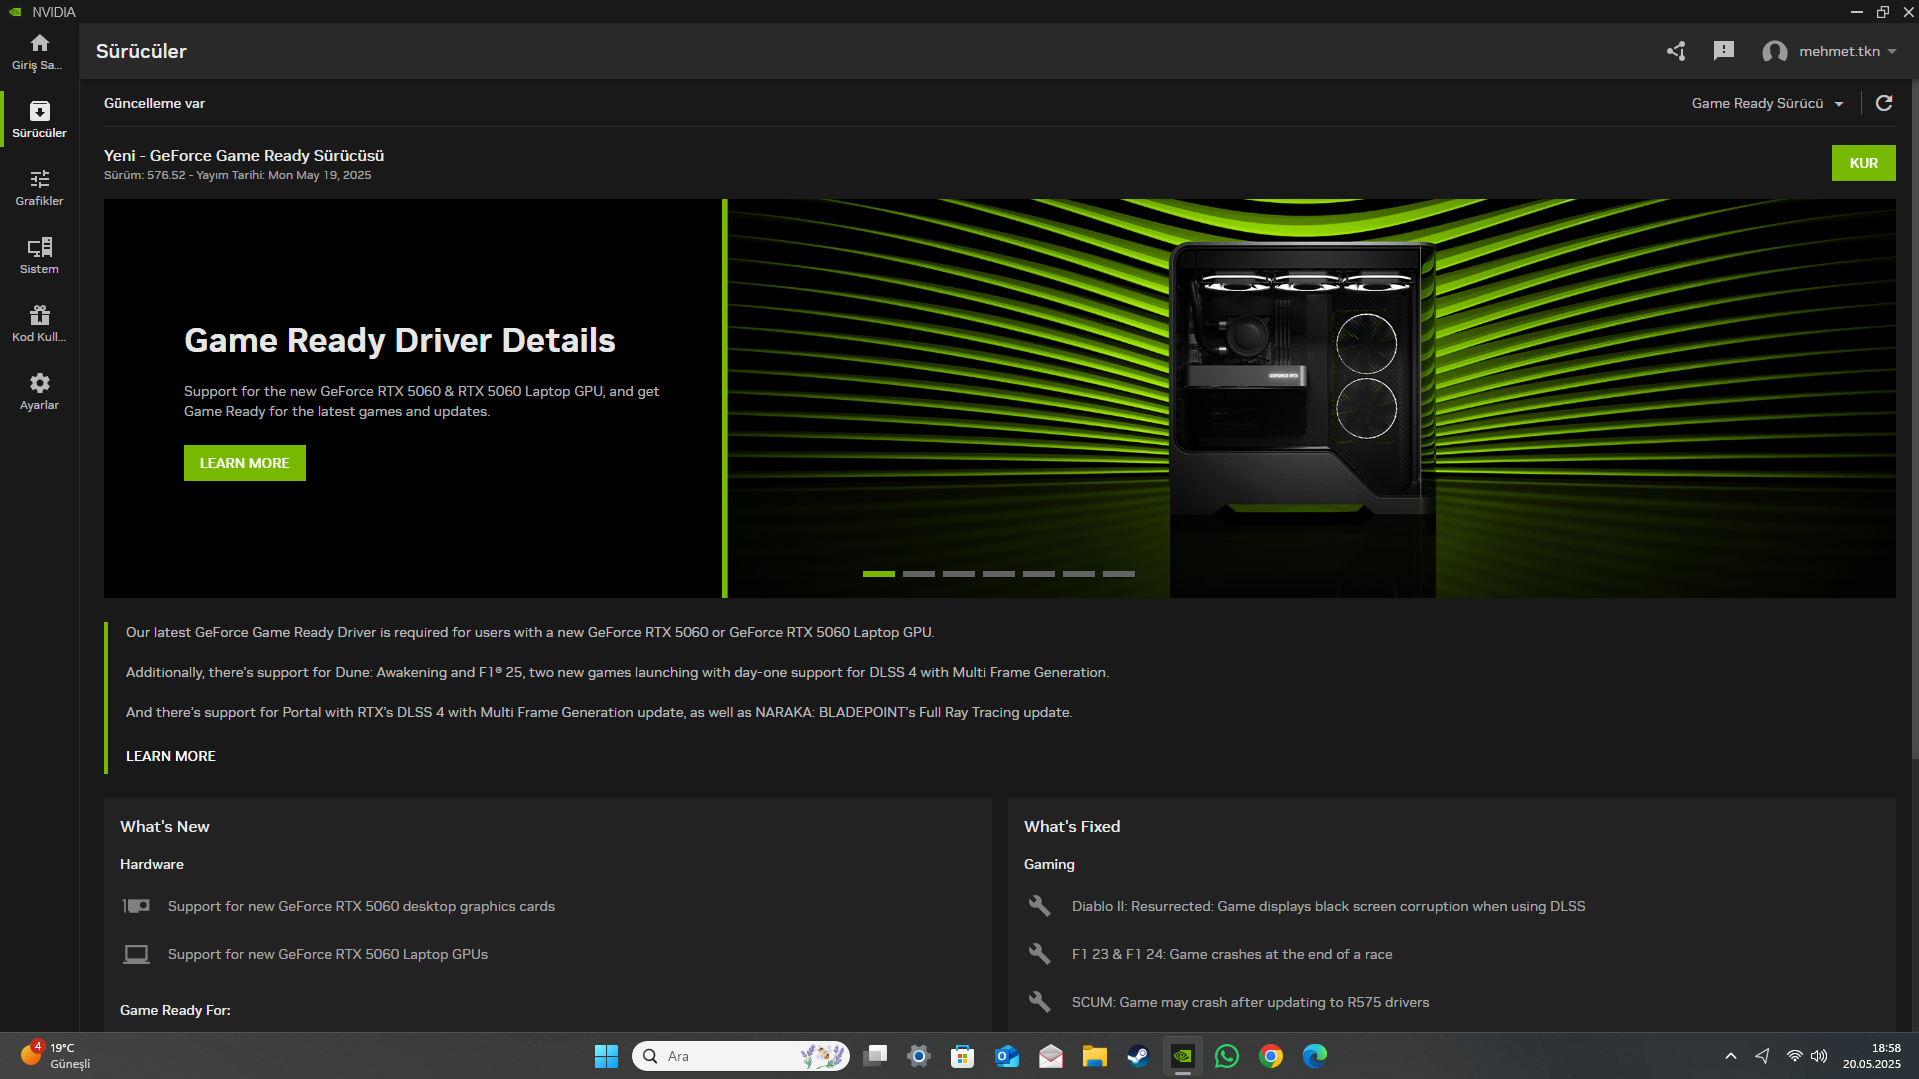Open Steam from taskbar

point(1138,1056)
